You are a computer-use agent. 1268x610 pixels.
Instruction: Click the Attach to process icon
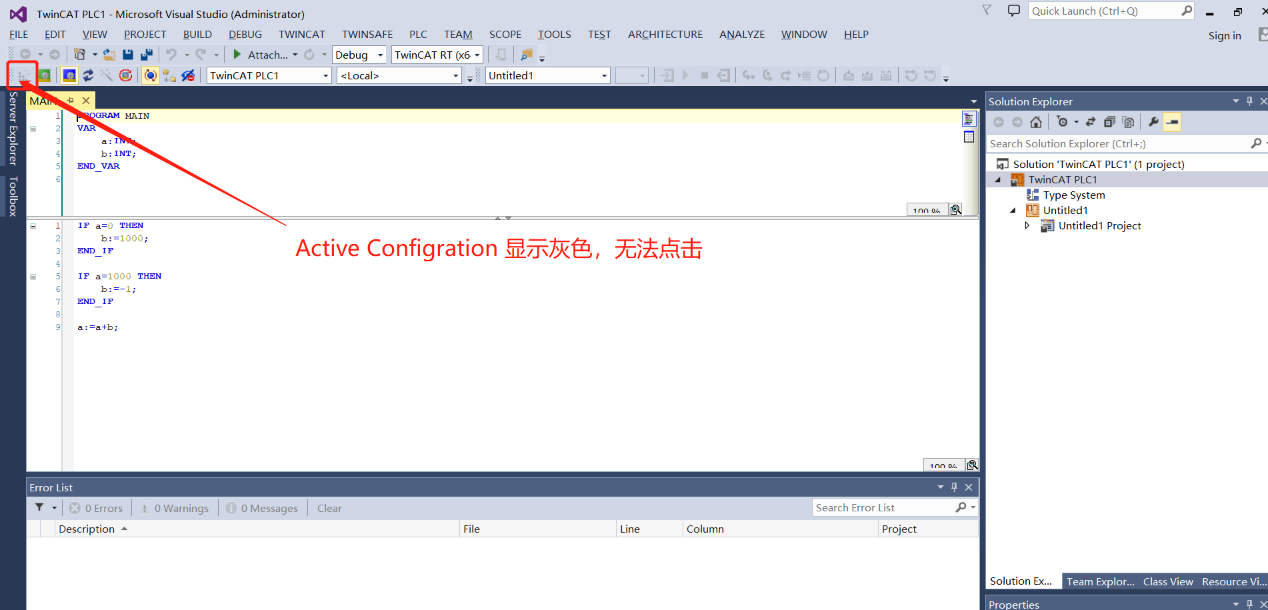(x=263, y=55)
